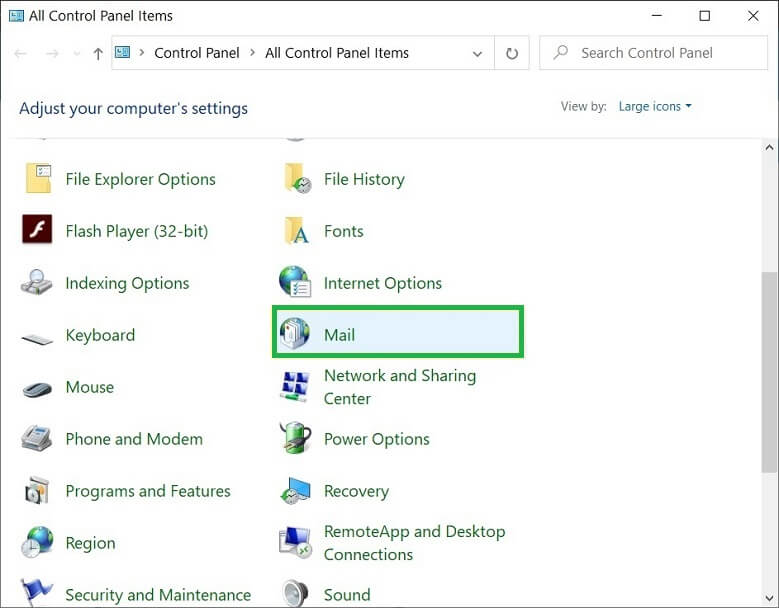Click the Programs and Features icon
The height and width of the screenshot is (608, 779).
[x=37, y=490]
